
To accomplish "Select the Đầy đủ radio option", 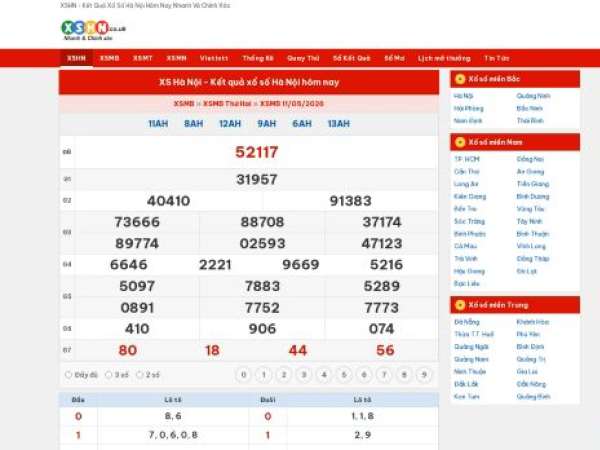I will (68, 375).
